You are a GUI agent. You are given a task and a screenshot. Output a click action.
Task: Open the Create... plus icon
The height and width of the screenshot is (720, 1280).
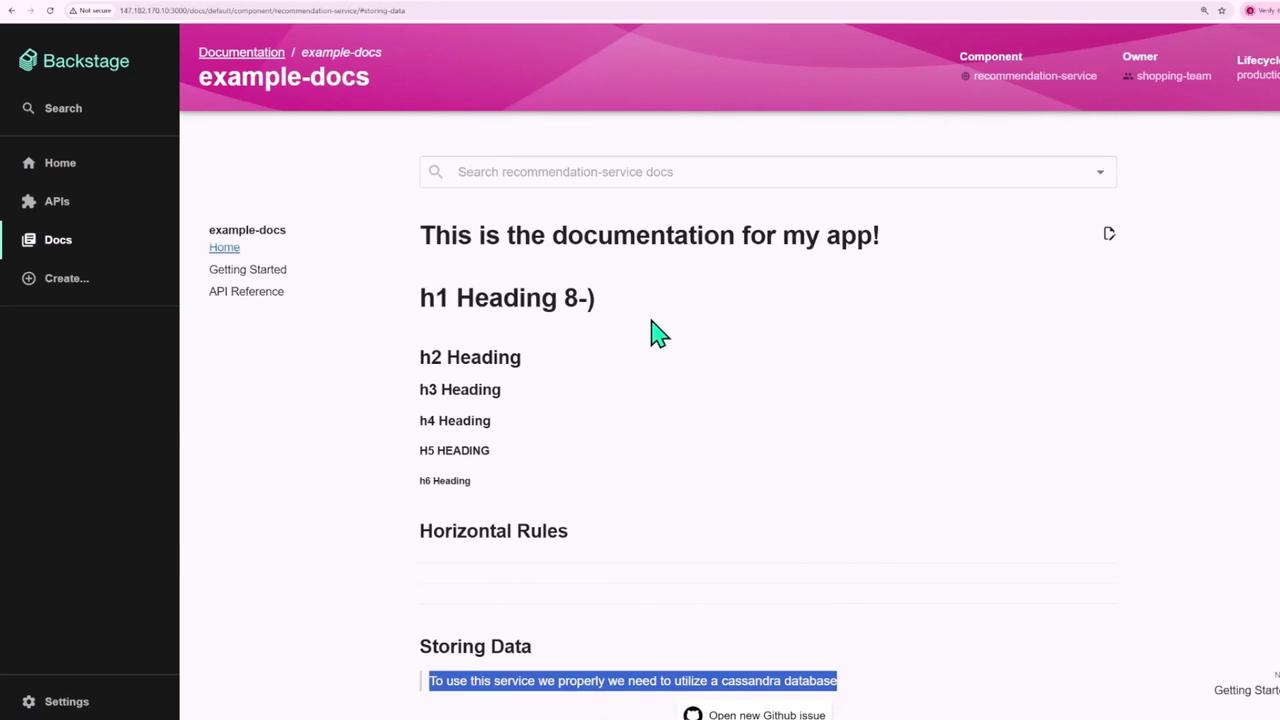(x=28, y=278)
